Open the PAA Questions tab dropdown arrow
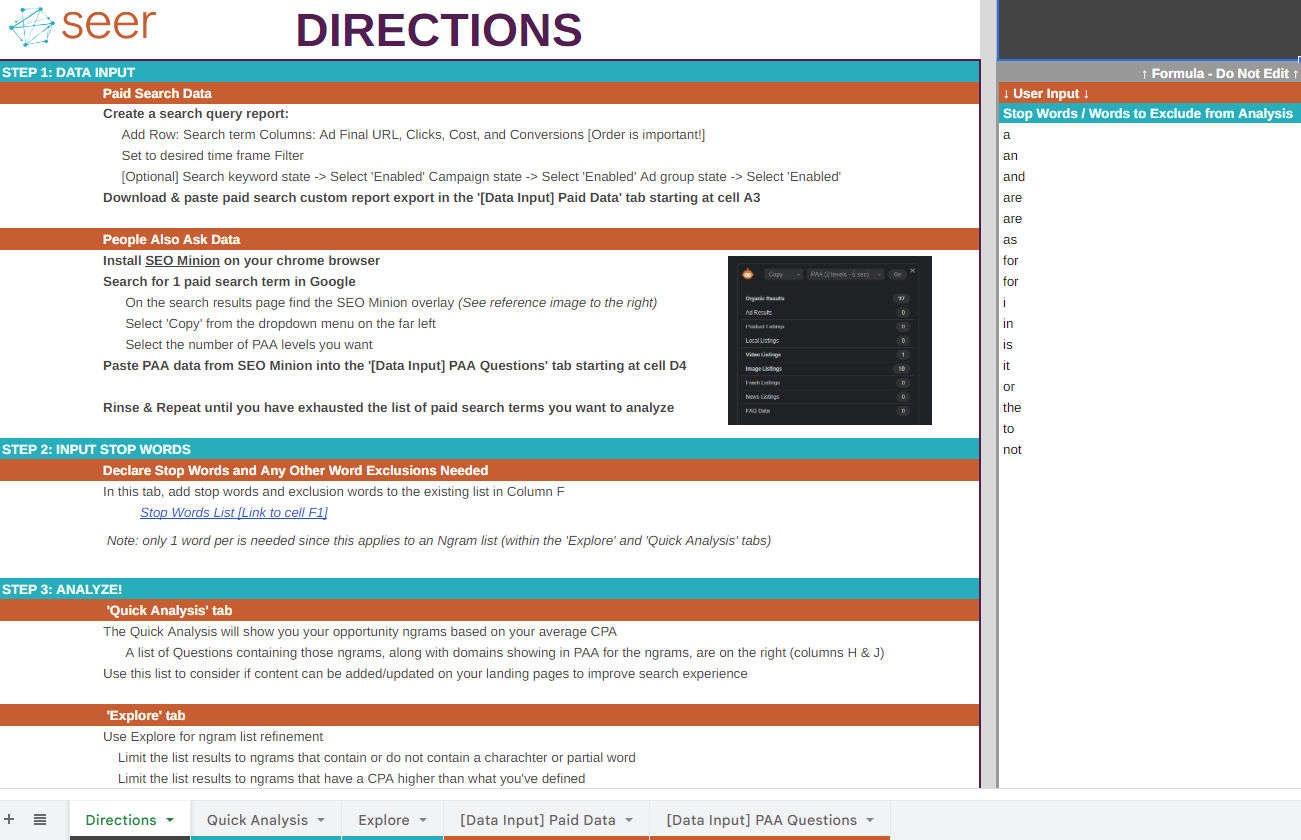The image size is (1301, 840). [x=871, y=820]
